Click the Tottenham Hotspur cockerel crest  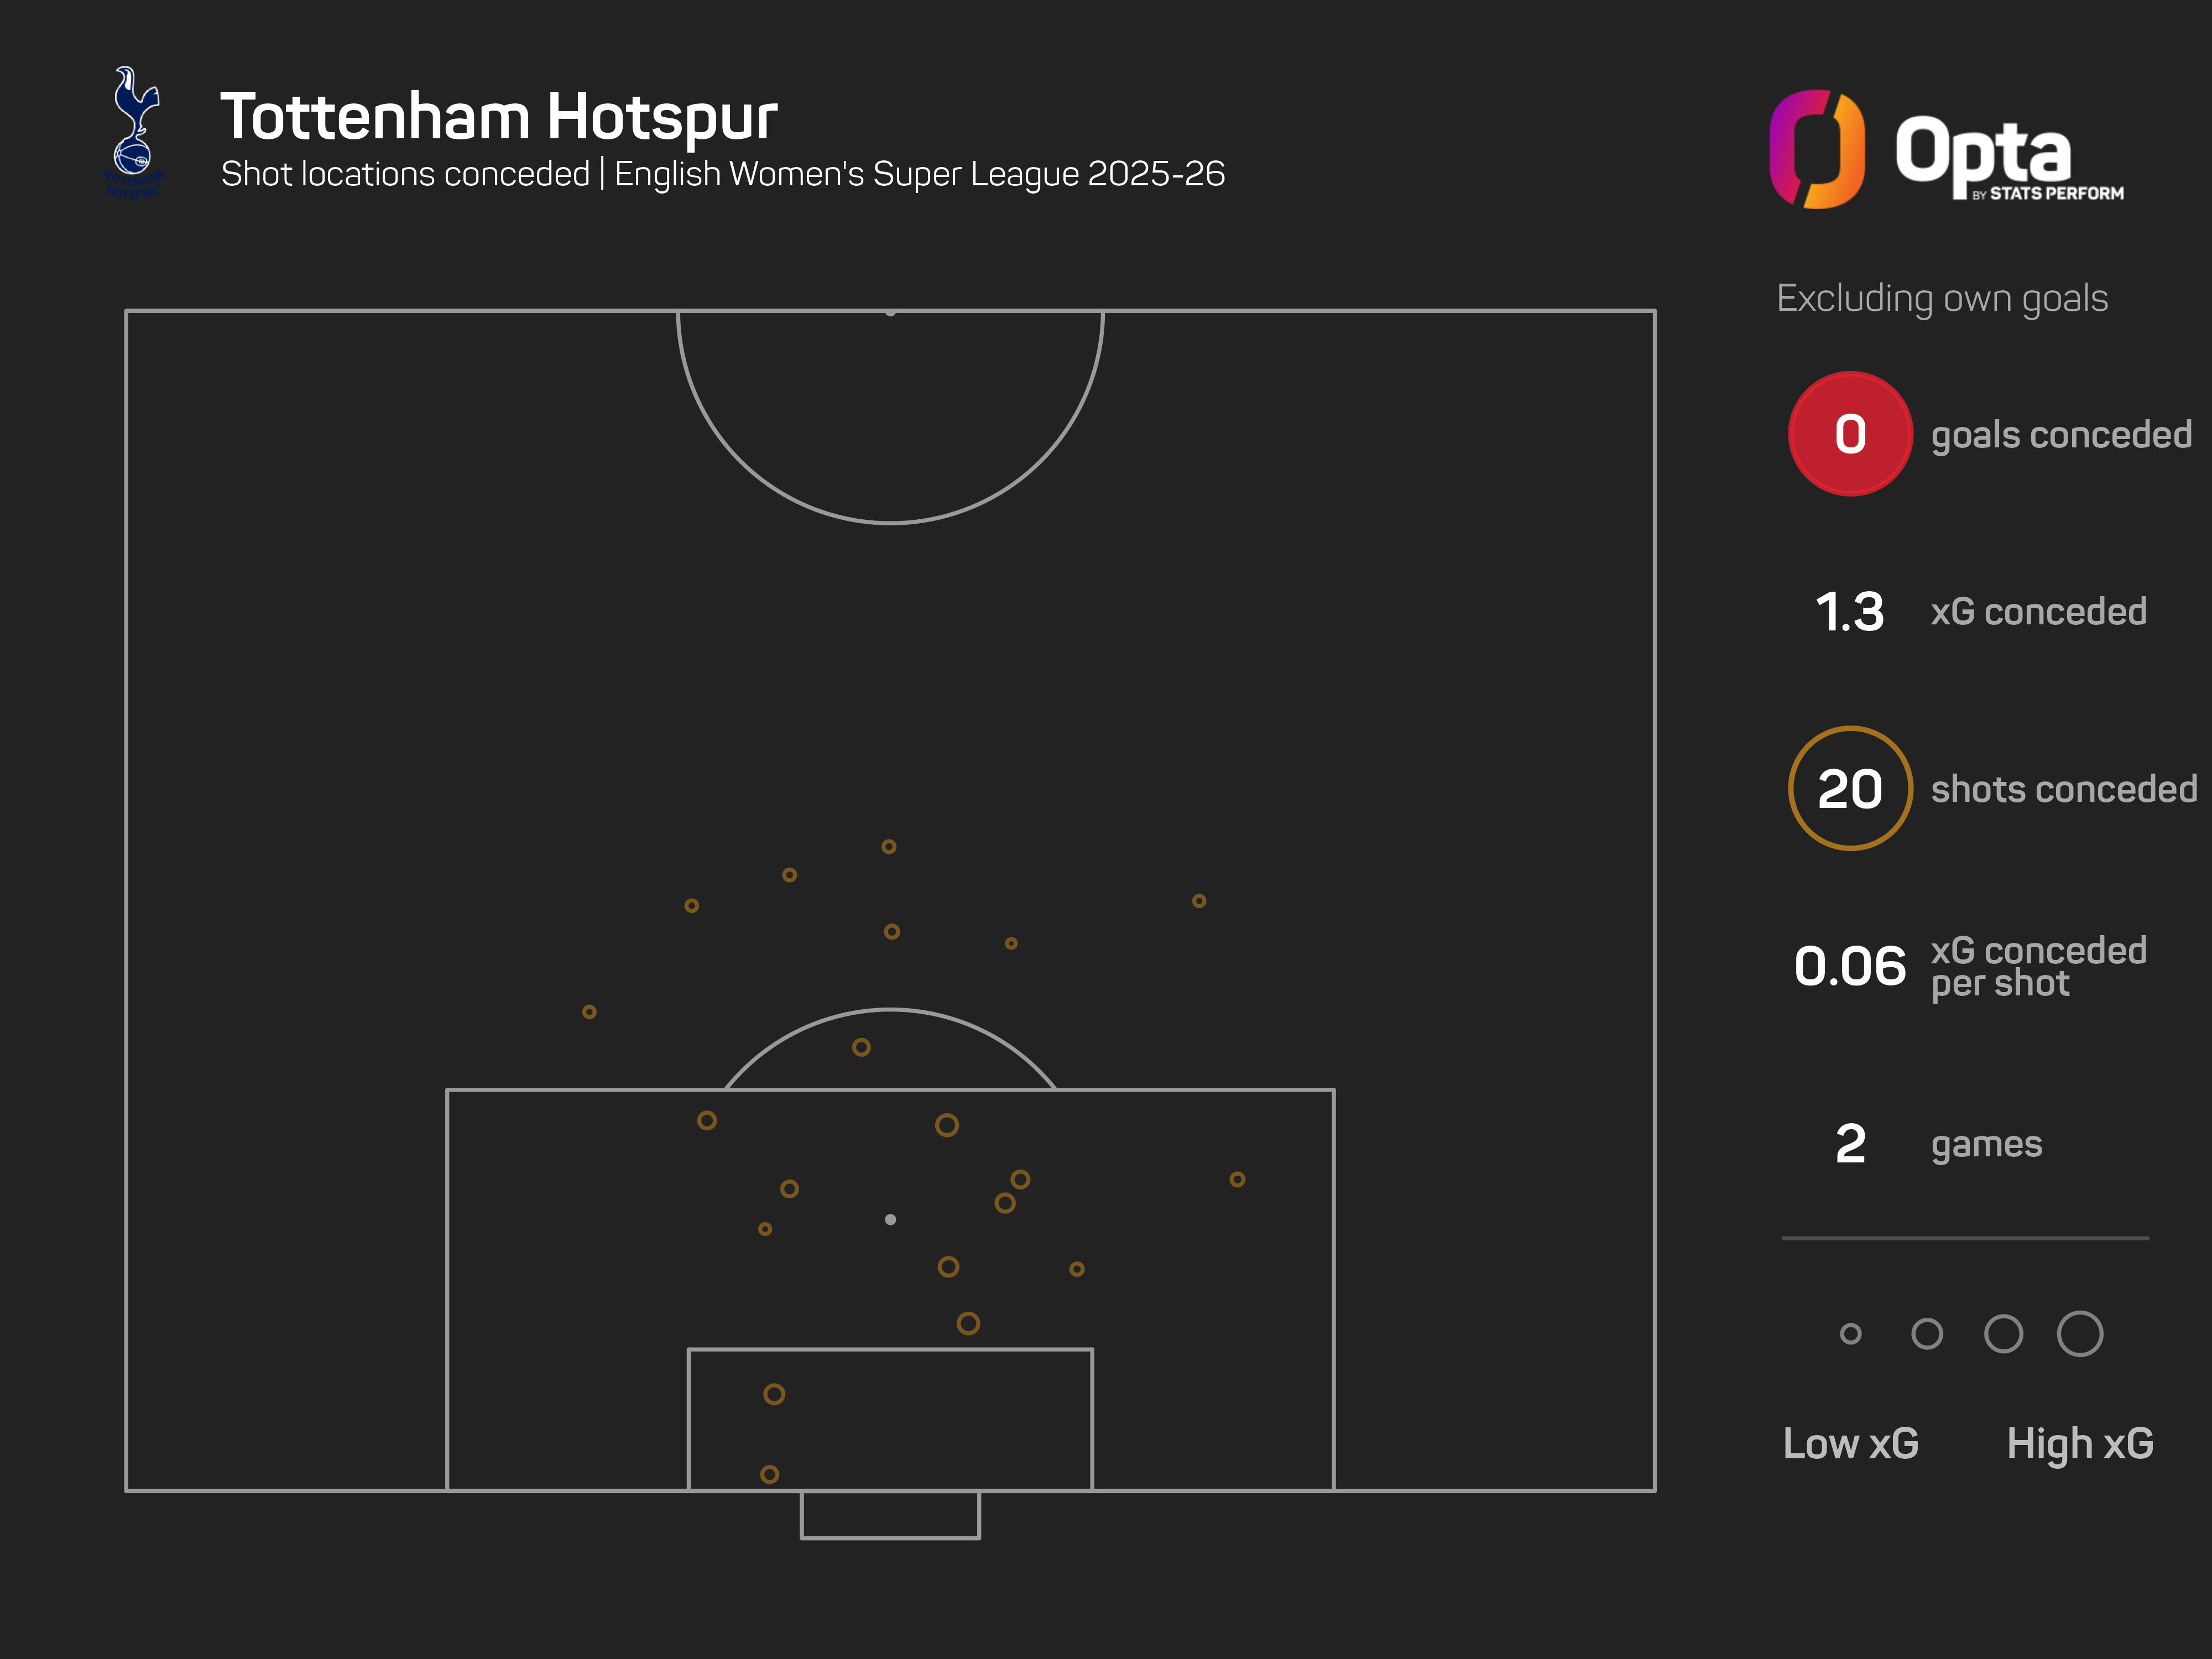(x=134, y=131)
